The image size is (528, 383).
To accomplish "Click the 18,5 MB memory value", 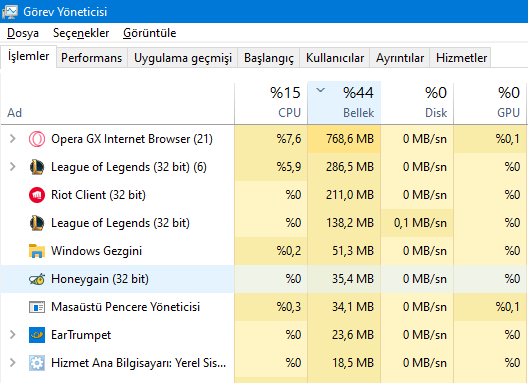I will click(353, 363).
